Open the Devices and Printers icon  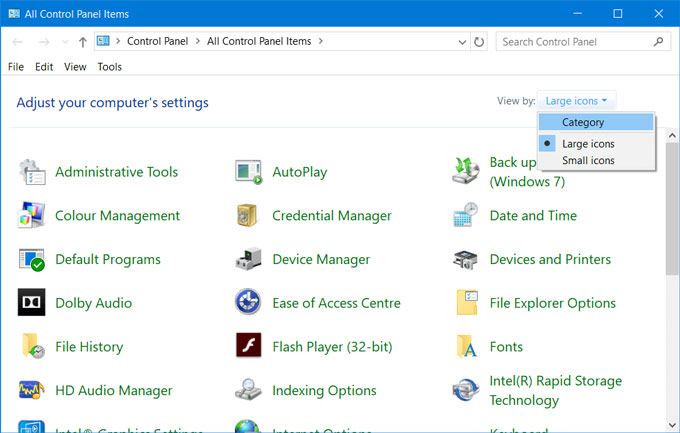click(x=465, y=259)
